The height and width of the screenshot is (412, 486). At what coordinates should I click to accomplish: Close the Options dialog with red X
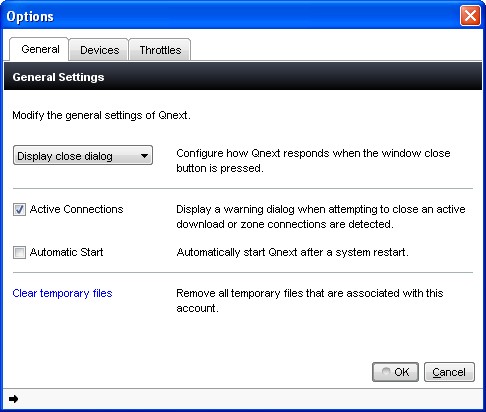click(x=470, y=16)
